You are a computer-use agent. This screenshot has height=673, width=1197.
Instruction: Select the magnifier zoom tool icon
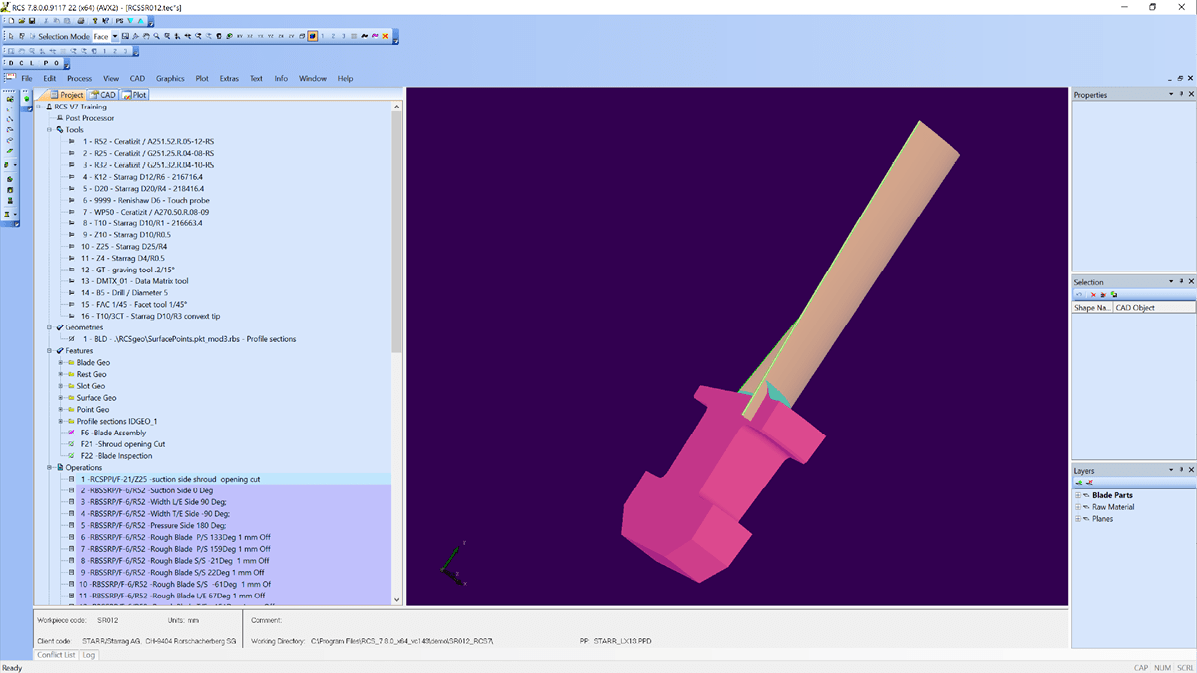click(x=156, y=36)
